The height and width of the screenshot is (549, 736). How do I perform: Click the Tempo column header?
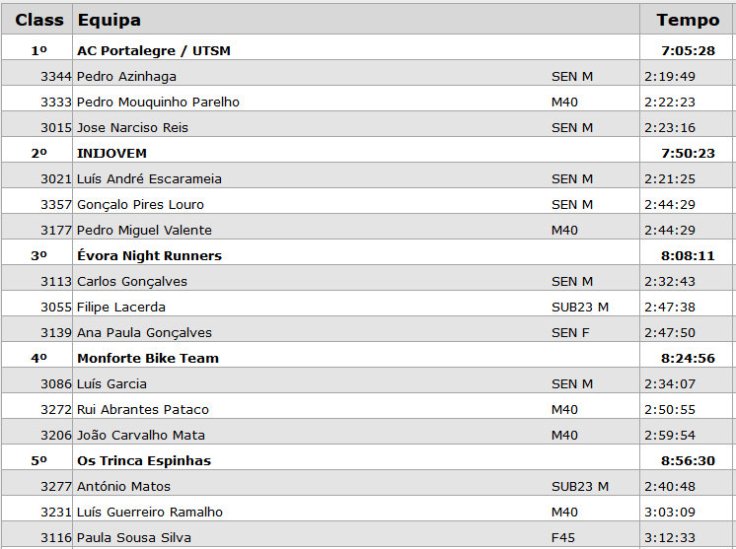coord(687,20)
